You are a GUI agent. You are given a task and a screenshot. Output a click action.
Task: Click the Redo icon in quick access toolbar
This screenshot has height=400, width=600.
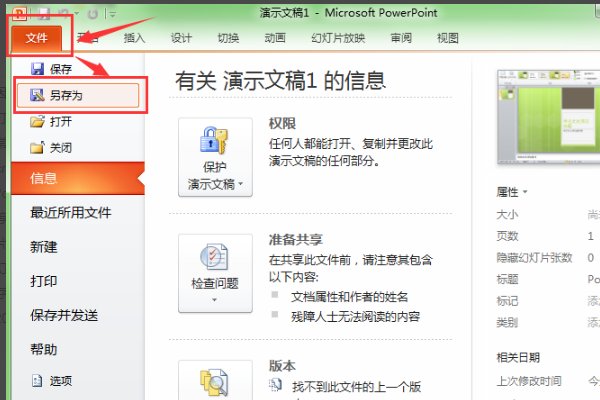click(93, 15)
